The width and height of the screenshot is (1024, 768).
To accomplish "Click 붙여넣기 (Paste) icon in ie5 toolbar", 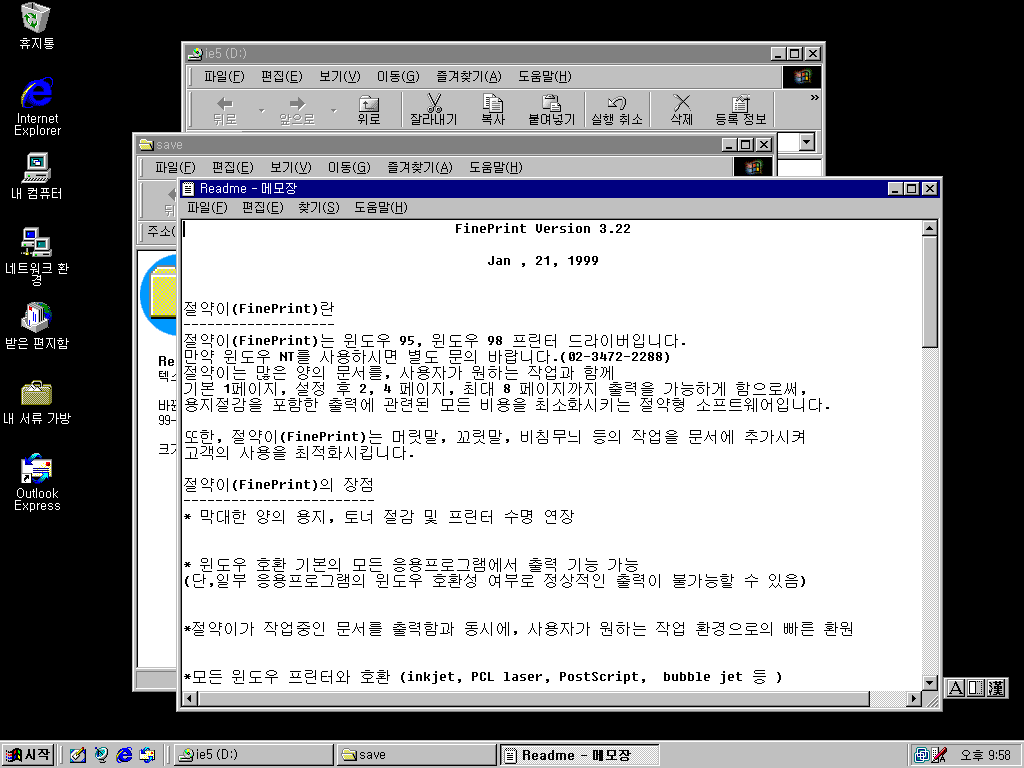I will pos(551,110).
